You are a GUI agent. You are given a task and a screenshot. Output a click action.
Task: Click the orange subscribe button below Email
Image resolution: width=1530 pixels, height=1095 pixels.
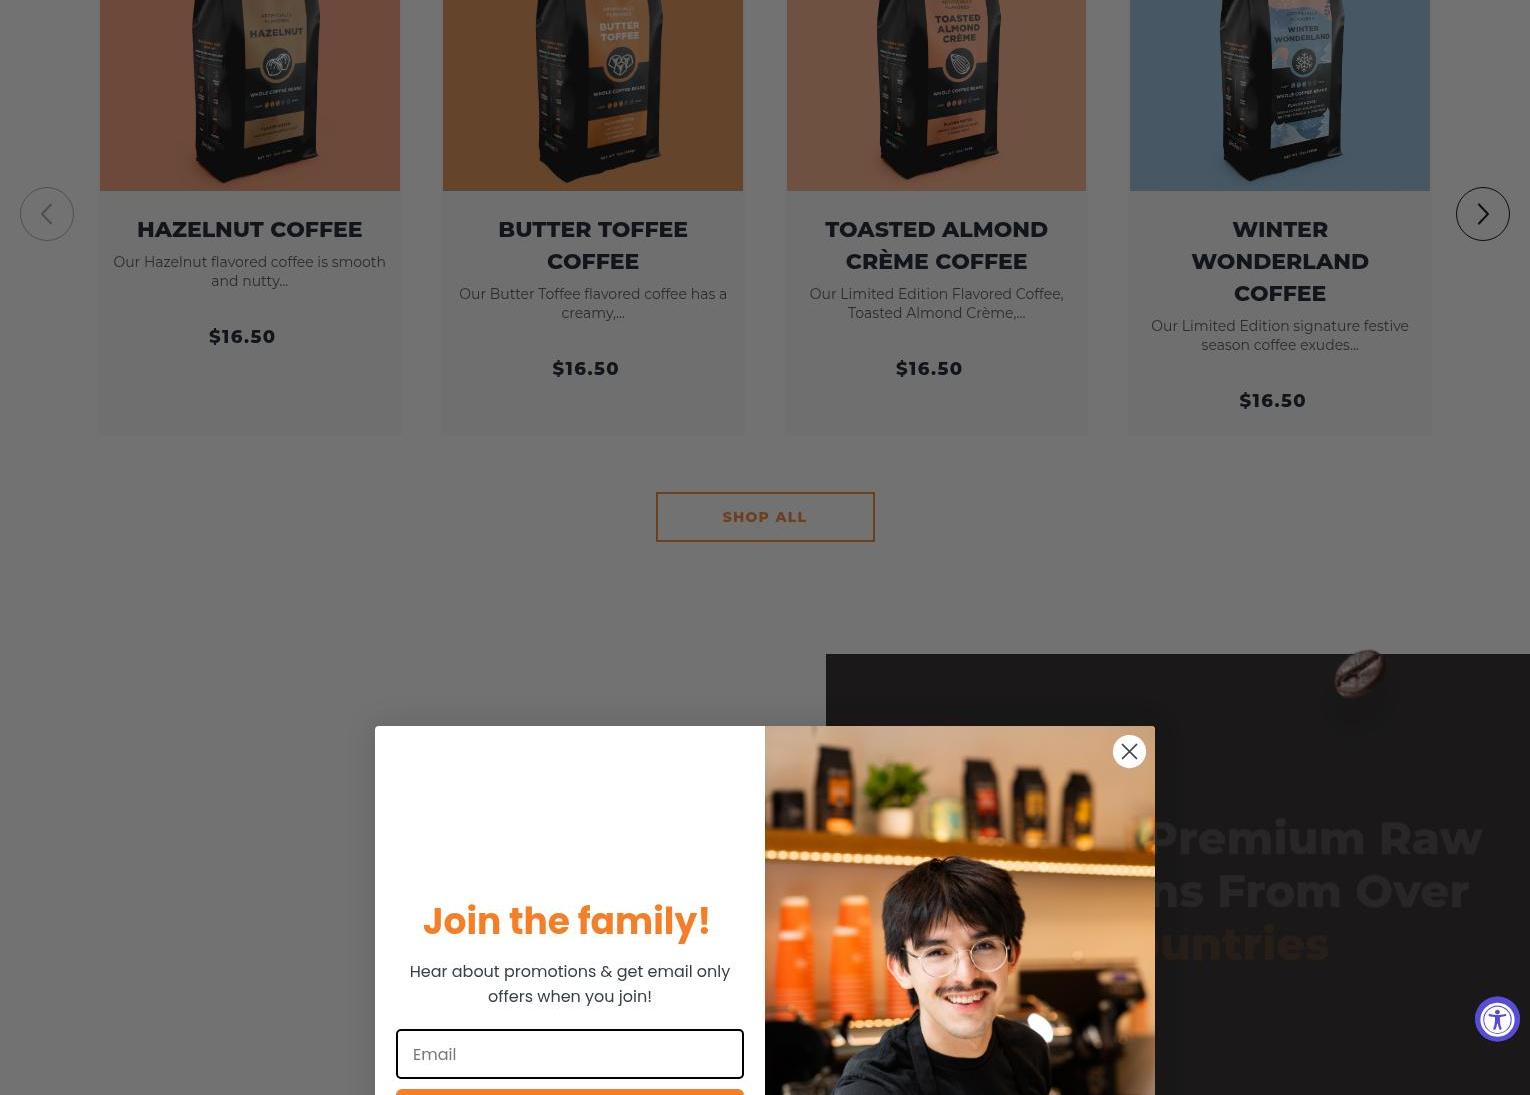coord(570,1092)
